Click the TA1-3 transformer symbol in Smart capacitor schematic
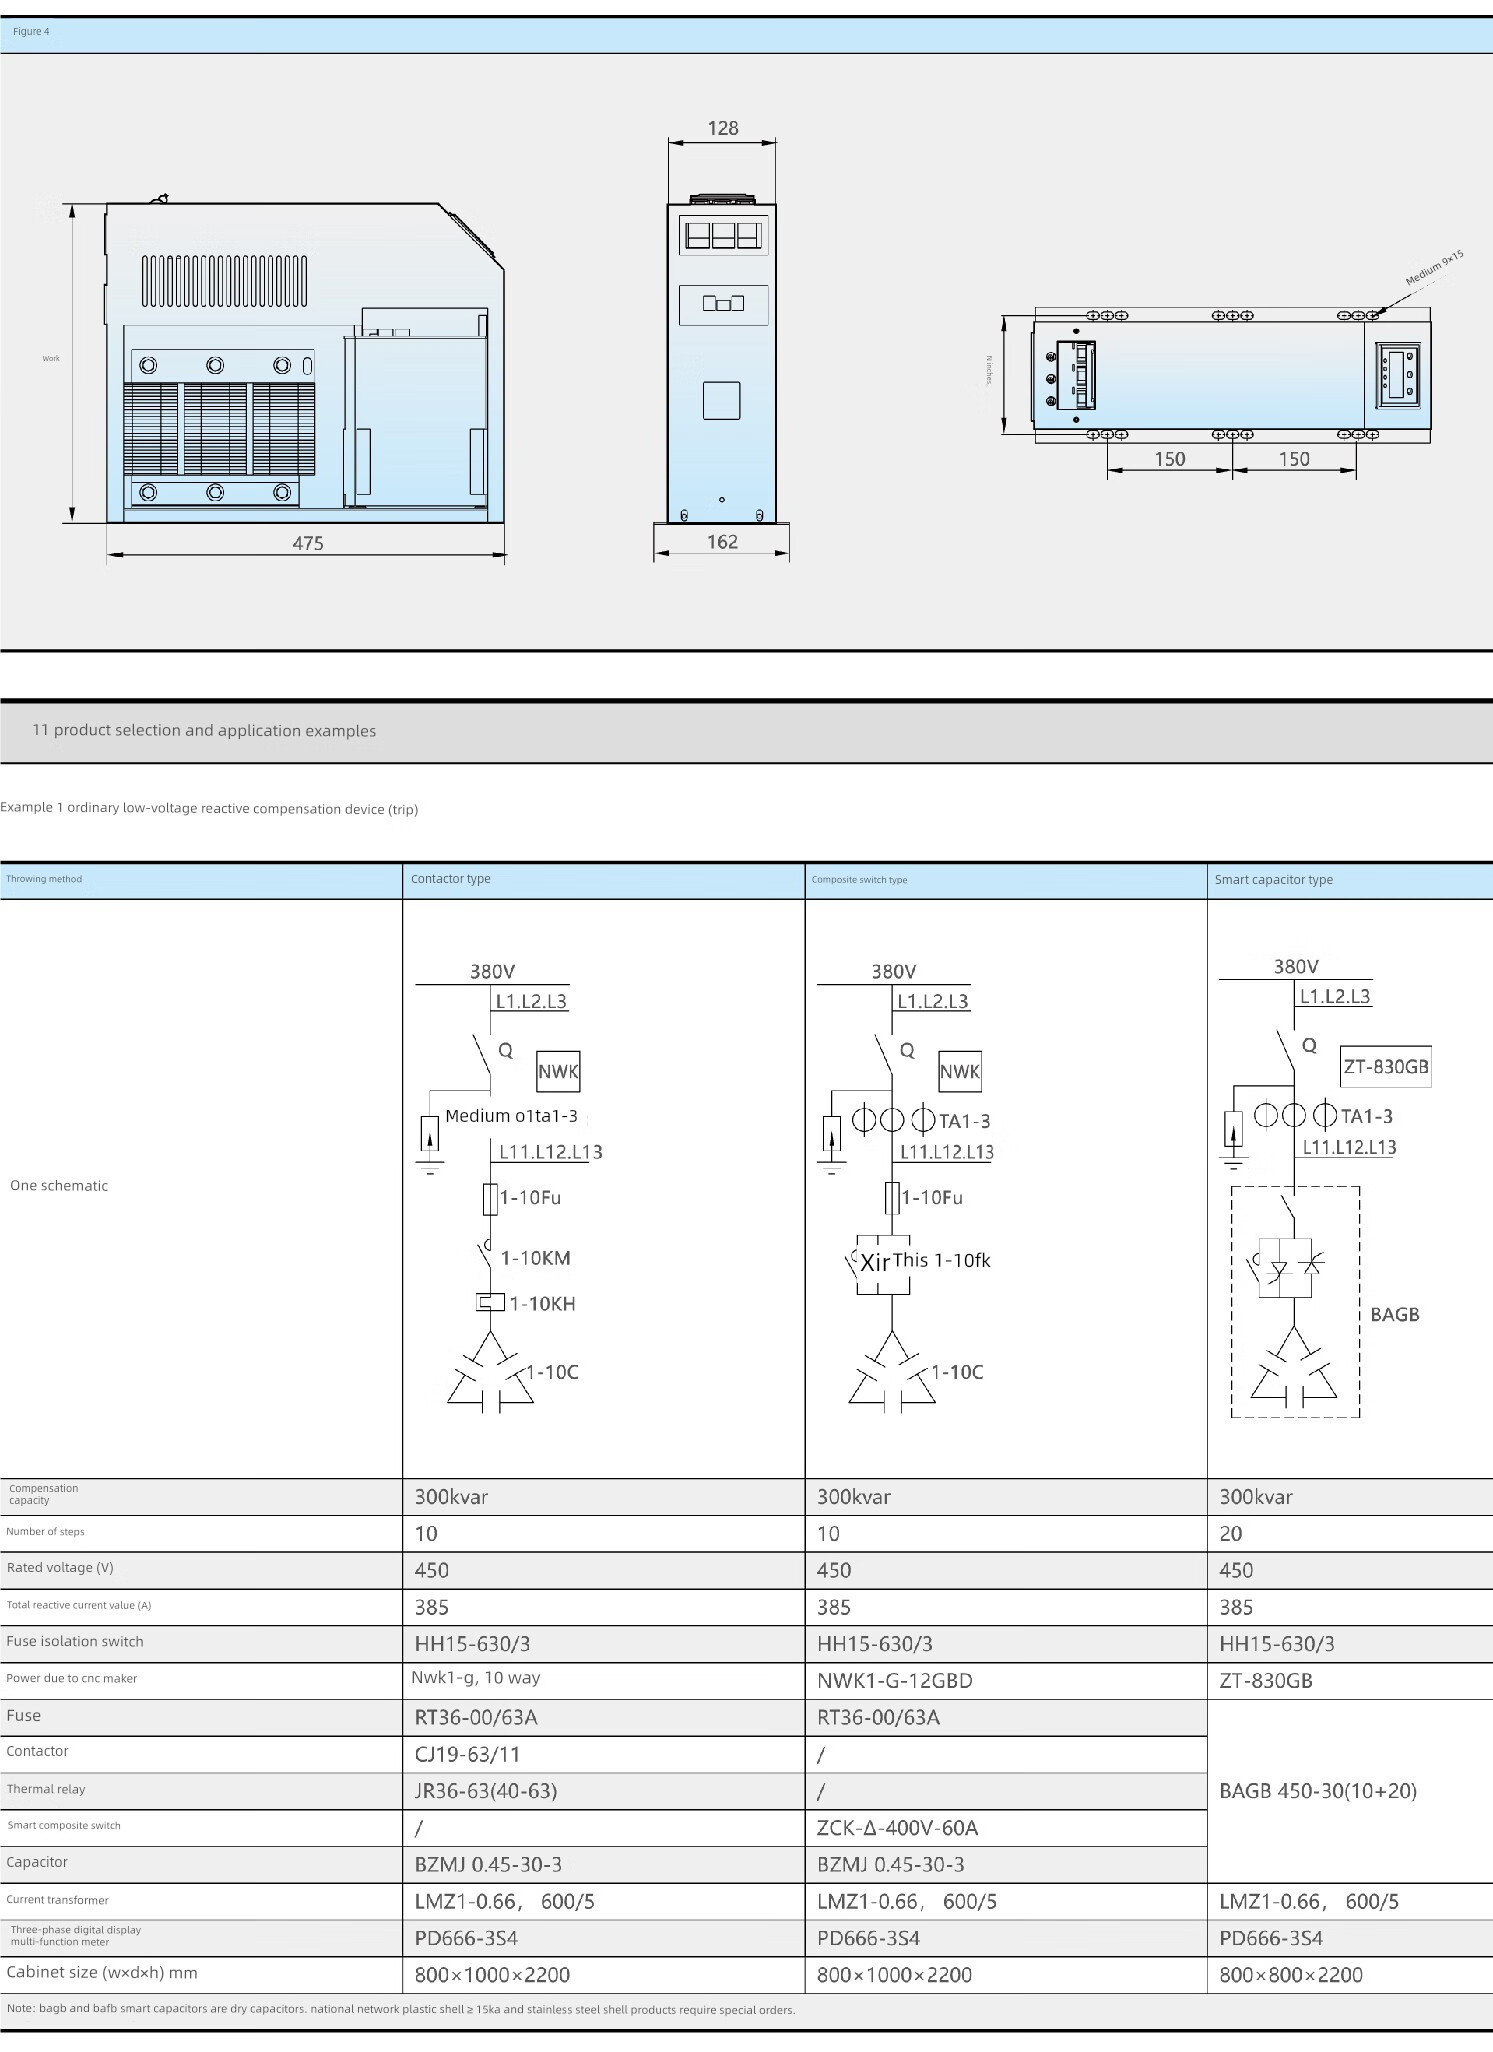The width and height of the screenshot is (1493, 2052). pos(1294,1115)
